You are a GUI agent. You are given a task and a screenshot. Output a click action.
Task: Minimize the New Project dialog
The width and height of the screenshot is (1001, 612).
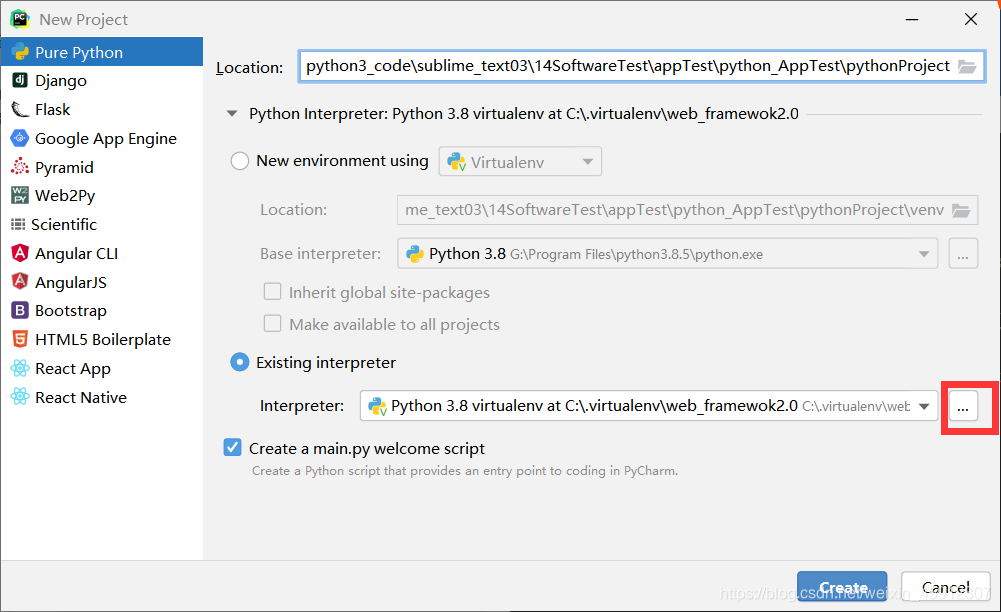912,19
